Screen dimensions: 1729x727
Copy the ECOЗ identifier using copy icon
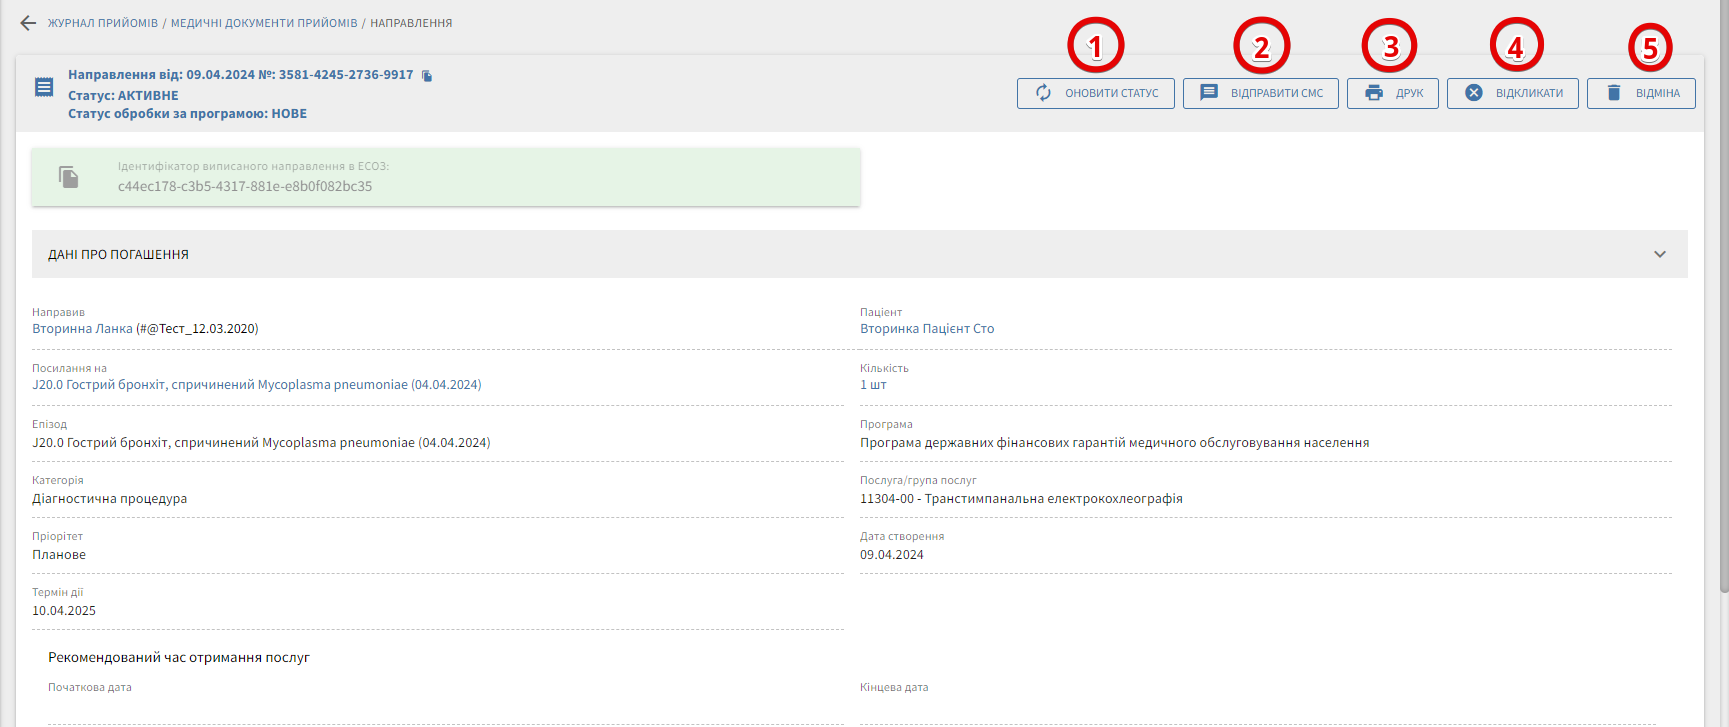click(x=68, y=177)
